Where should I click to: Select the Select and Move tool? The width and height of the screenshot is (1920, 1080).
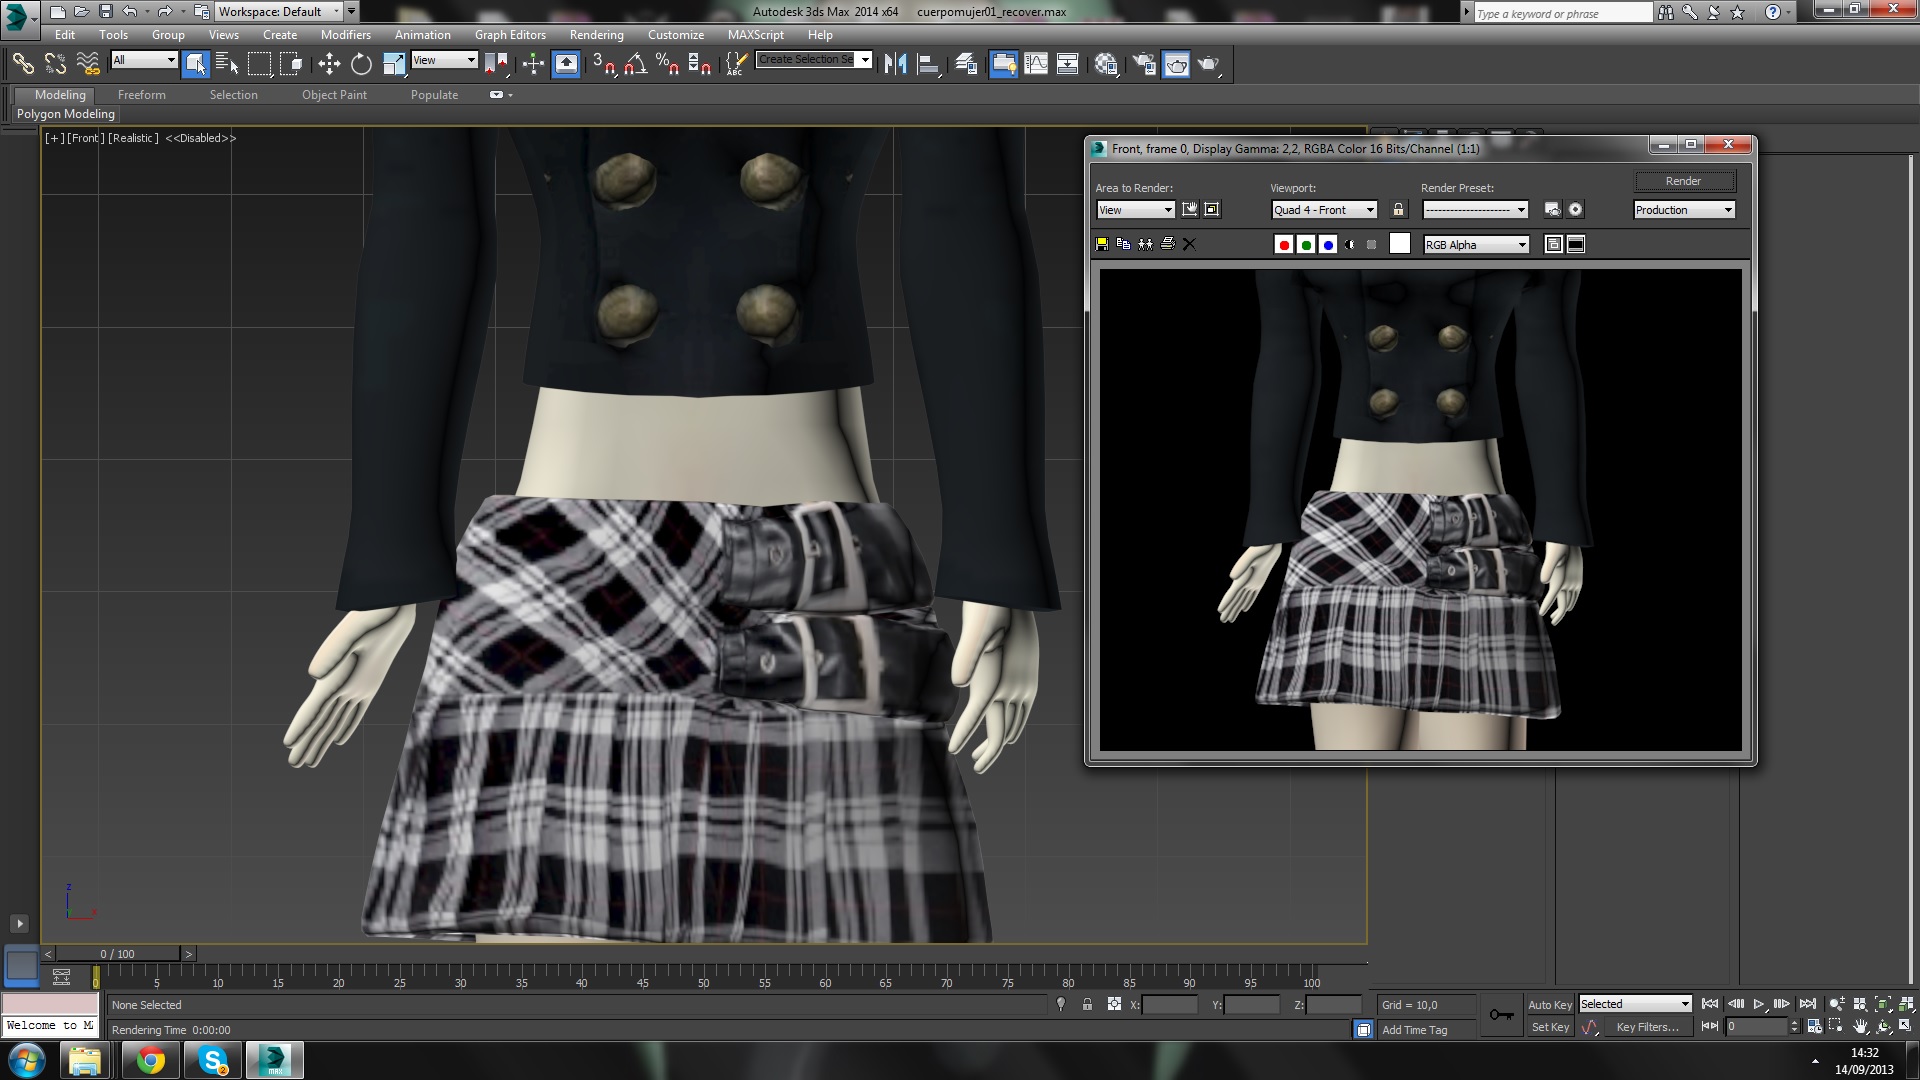(x=329, y=64)
